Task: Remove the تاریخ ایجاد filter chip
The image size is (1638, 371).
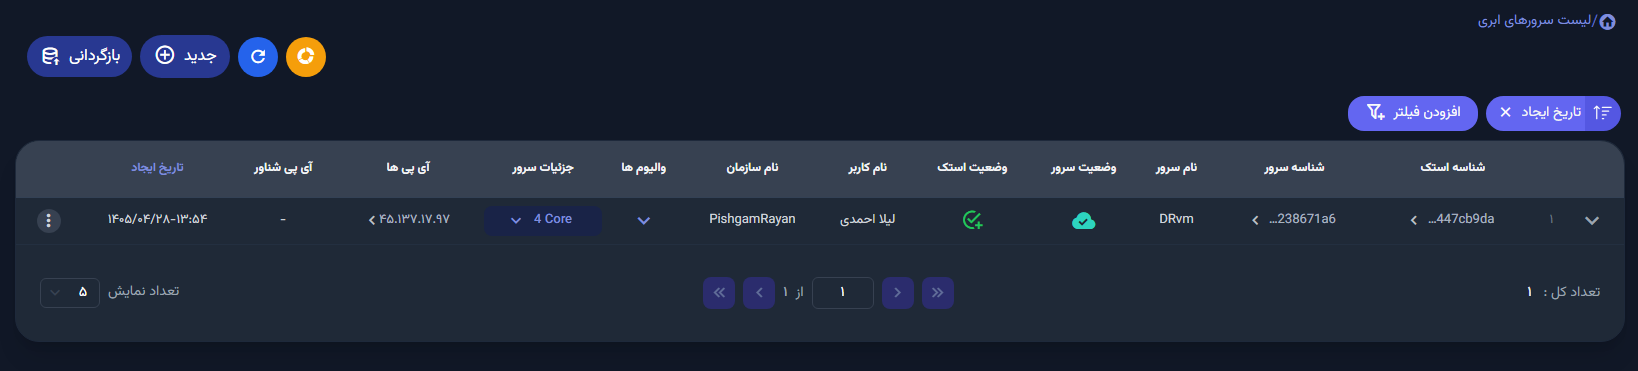Action: tap(1506, 113)
